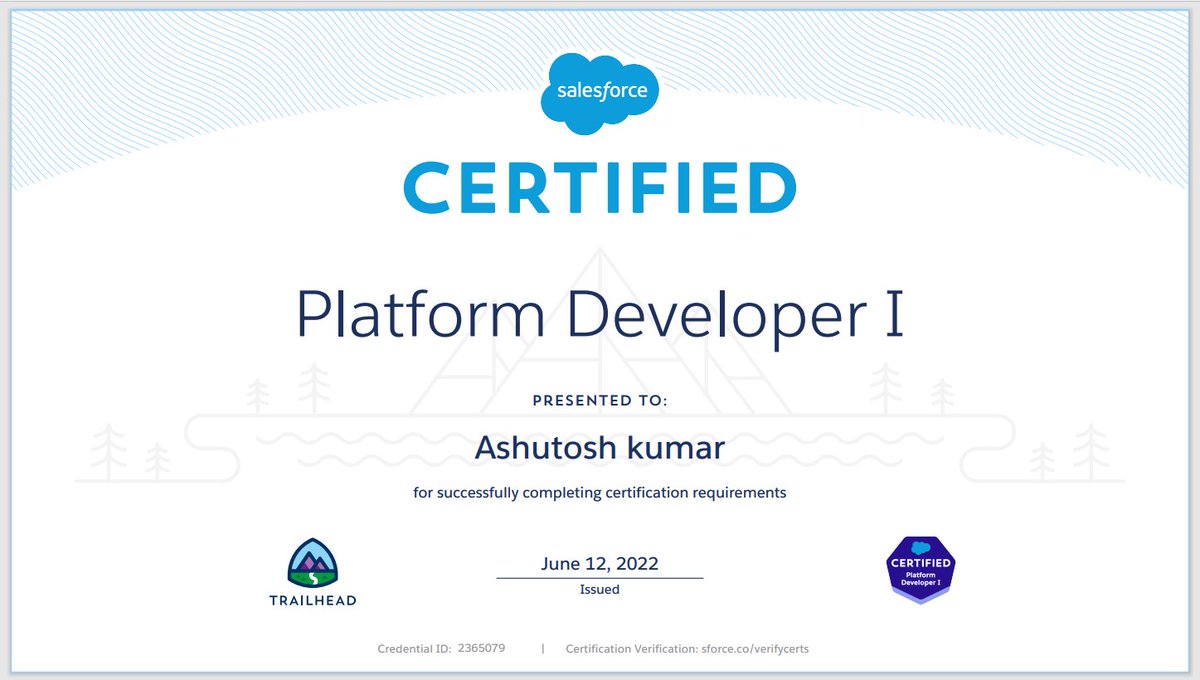Click the Credential ID label
1200x680 pixels.
(x=413, y=649)
